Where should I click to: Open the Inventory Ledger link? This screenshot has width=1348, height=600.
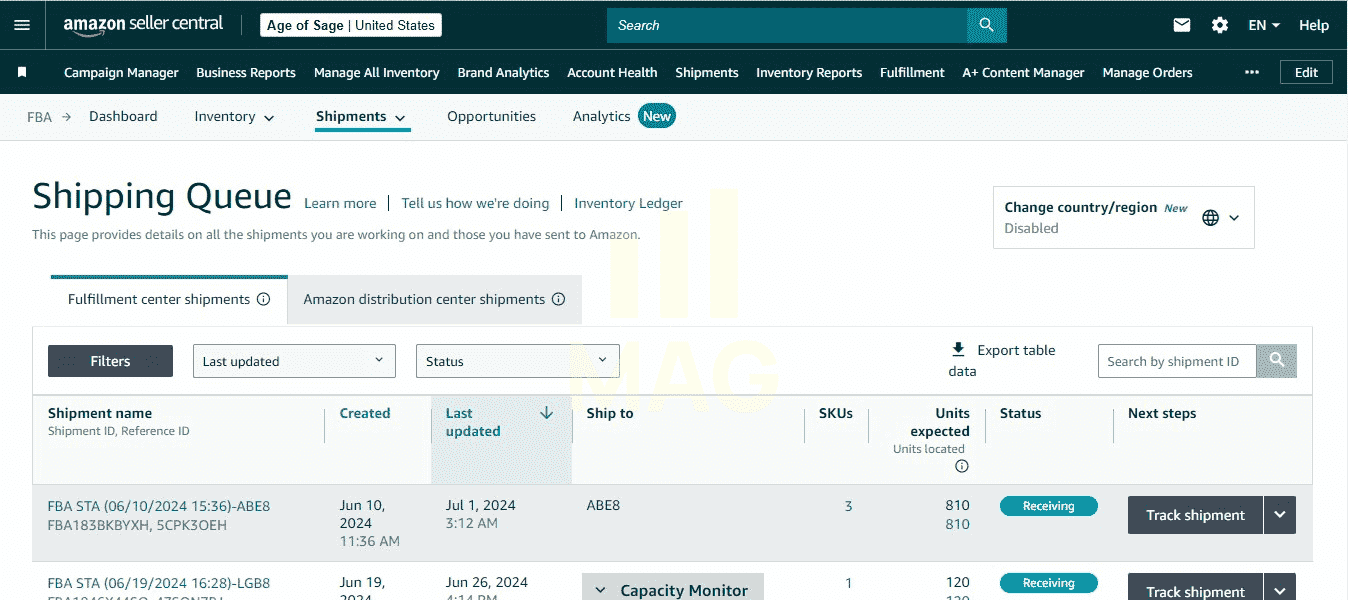(x=628, y=203)
